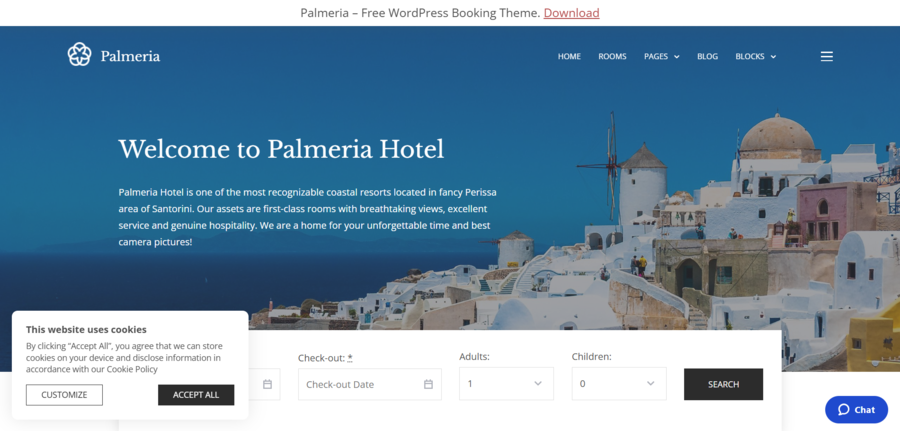900x431 pixels.
Task: Open the hamburger menu icon
Action: tap(827, 56)
